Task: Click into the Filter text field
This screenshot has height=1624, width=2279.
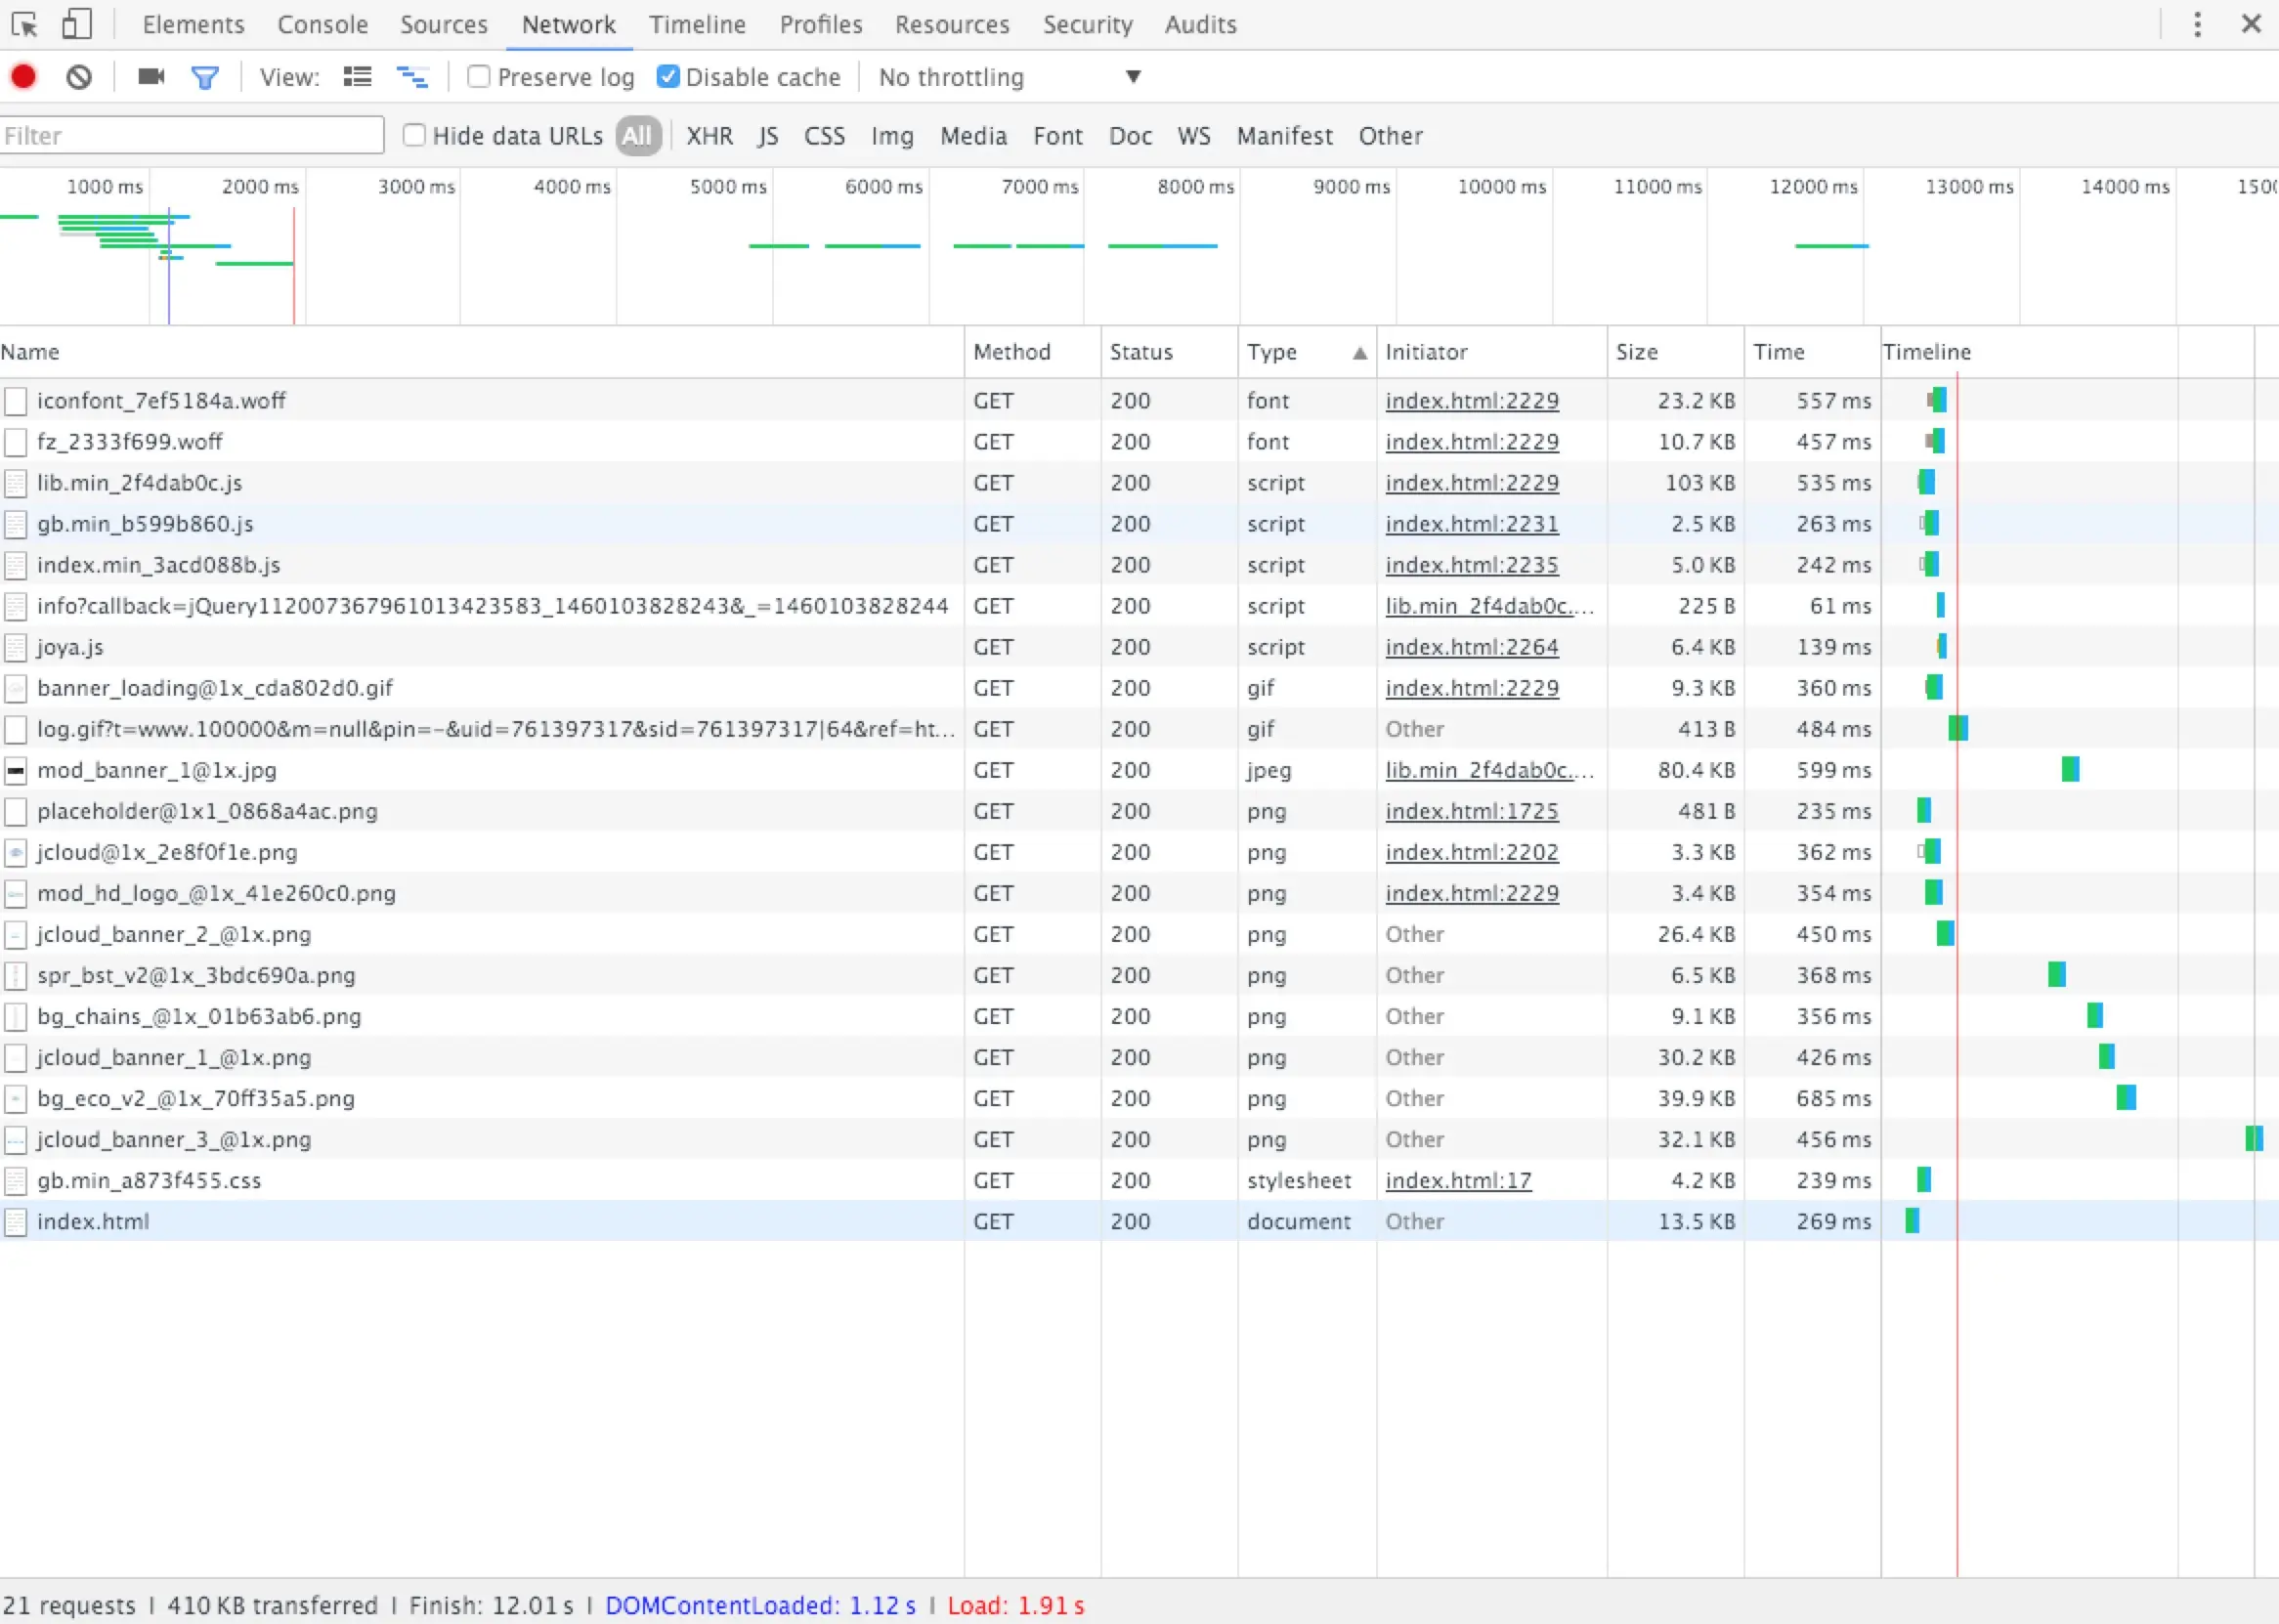Action: 192,136
